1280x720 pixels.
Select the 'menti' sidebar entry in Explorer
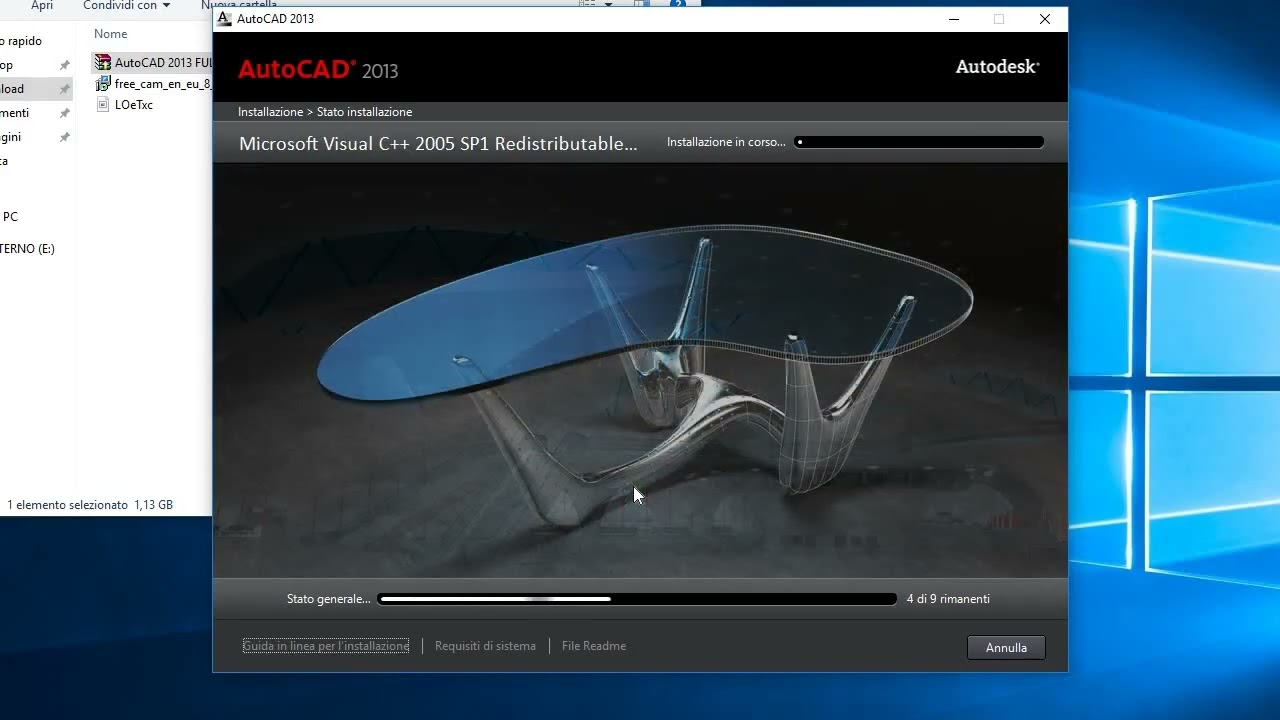point(15,113)
